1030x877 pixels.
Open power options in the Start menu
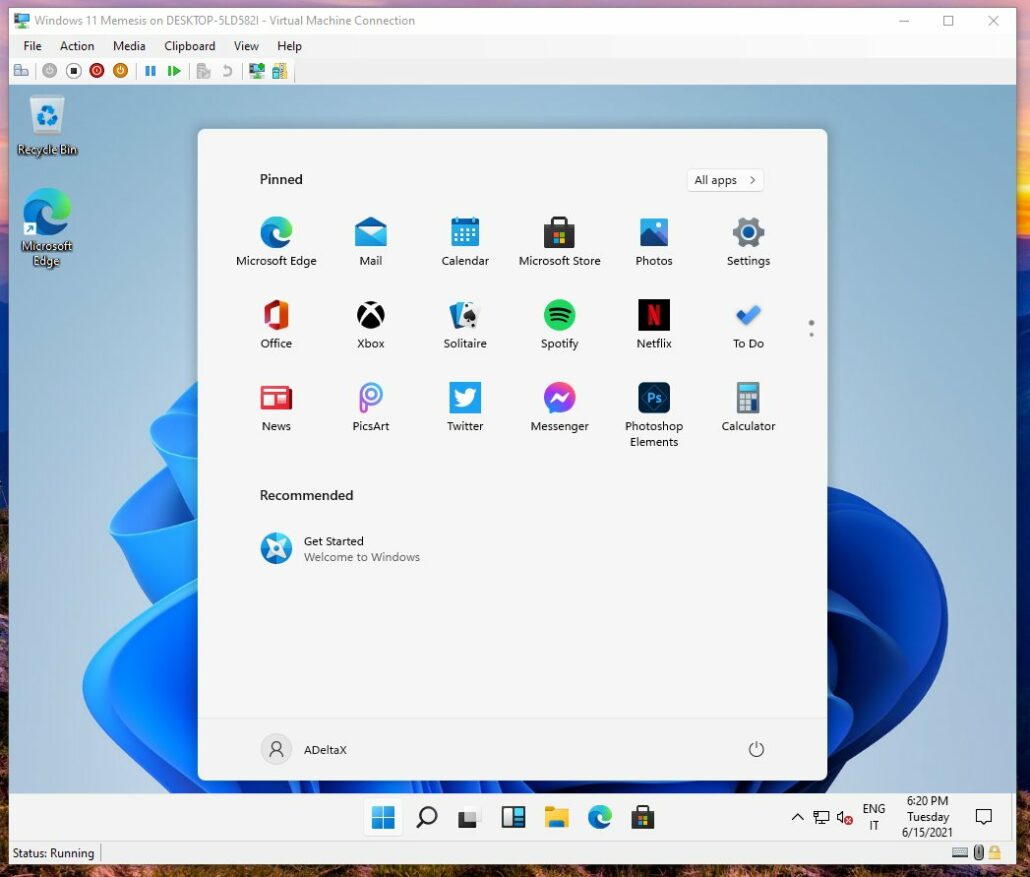click(x=756, y=749)
